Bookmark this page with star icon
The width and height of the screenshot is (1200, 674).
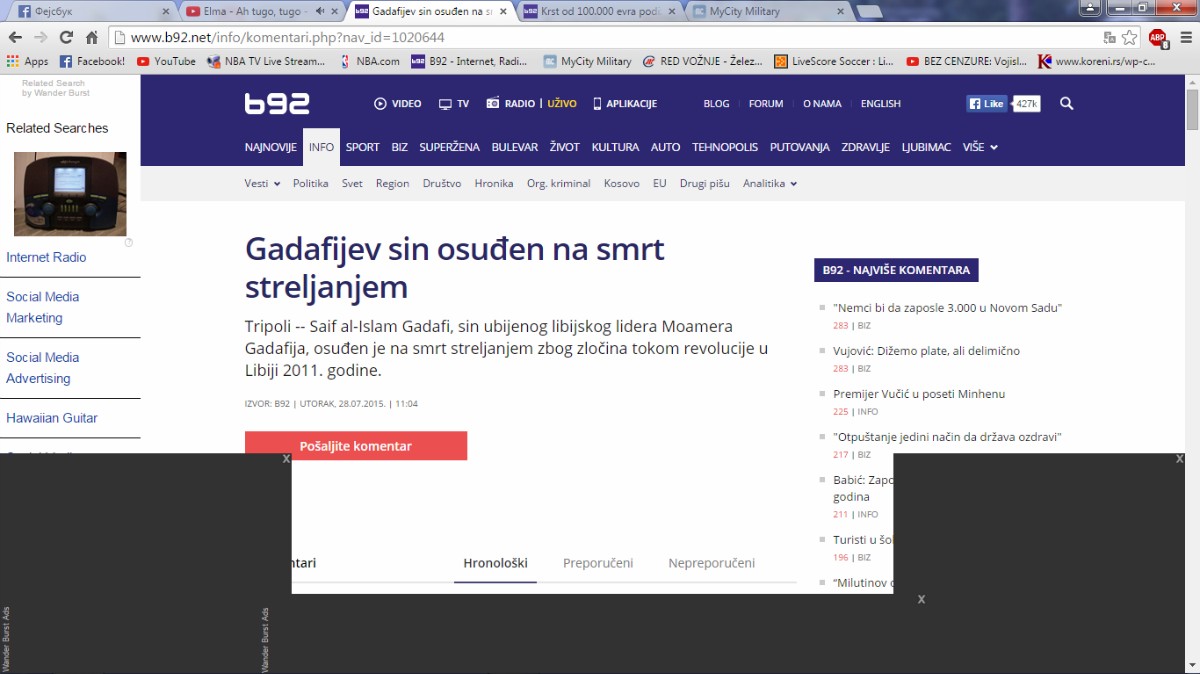[x=1129, y=37]
